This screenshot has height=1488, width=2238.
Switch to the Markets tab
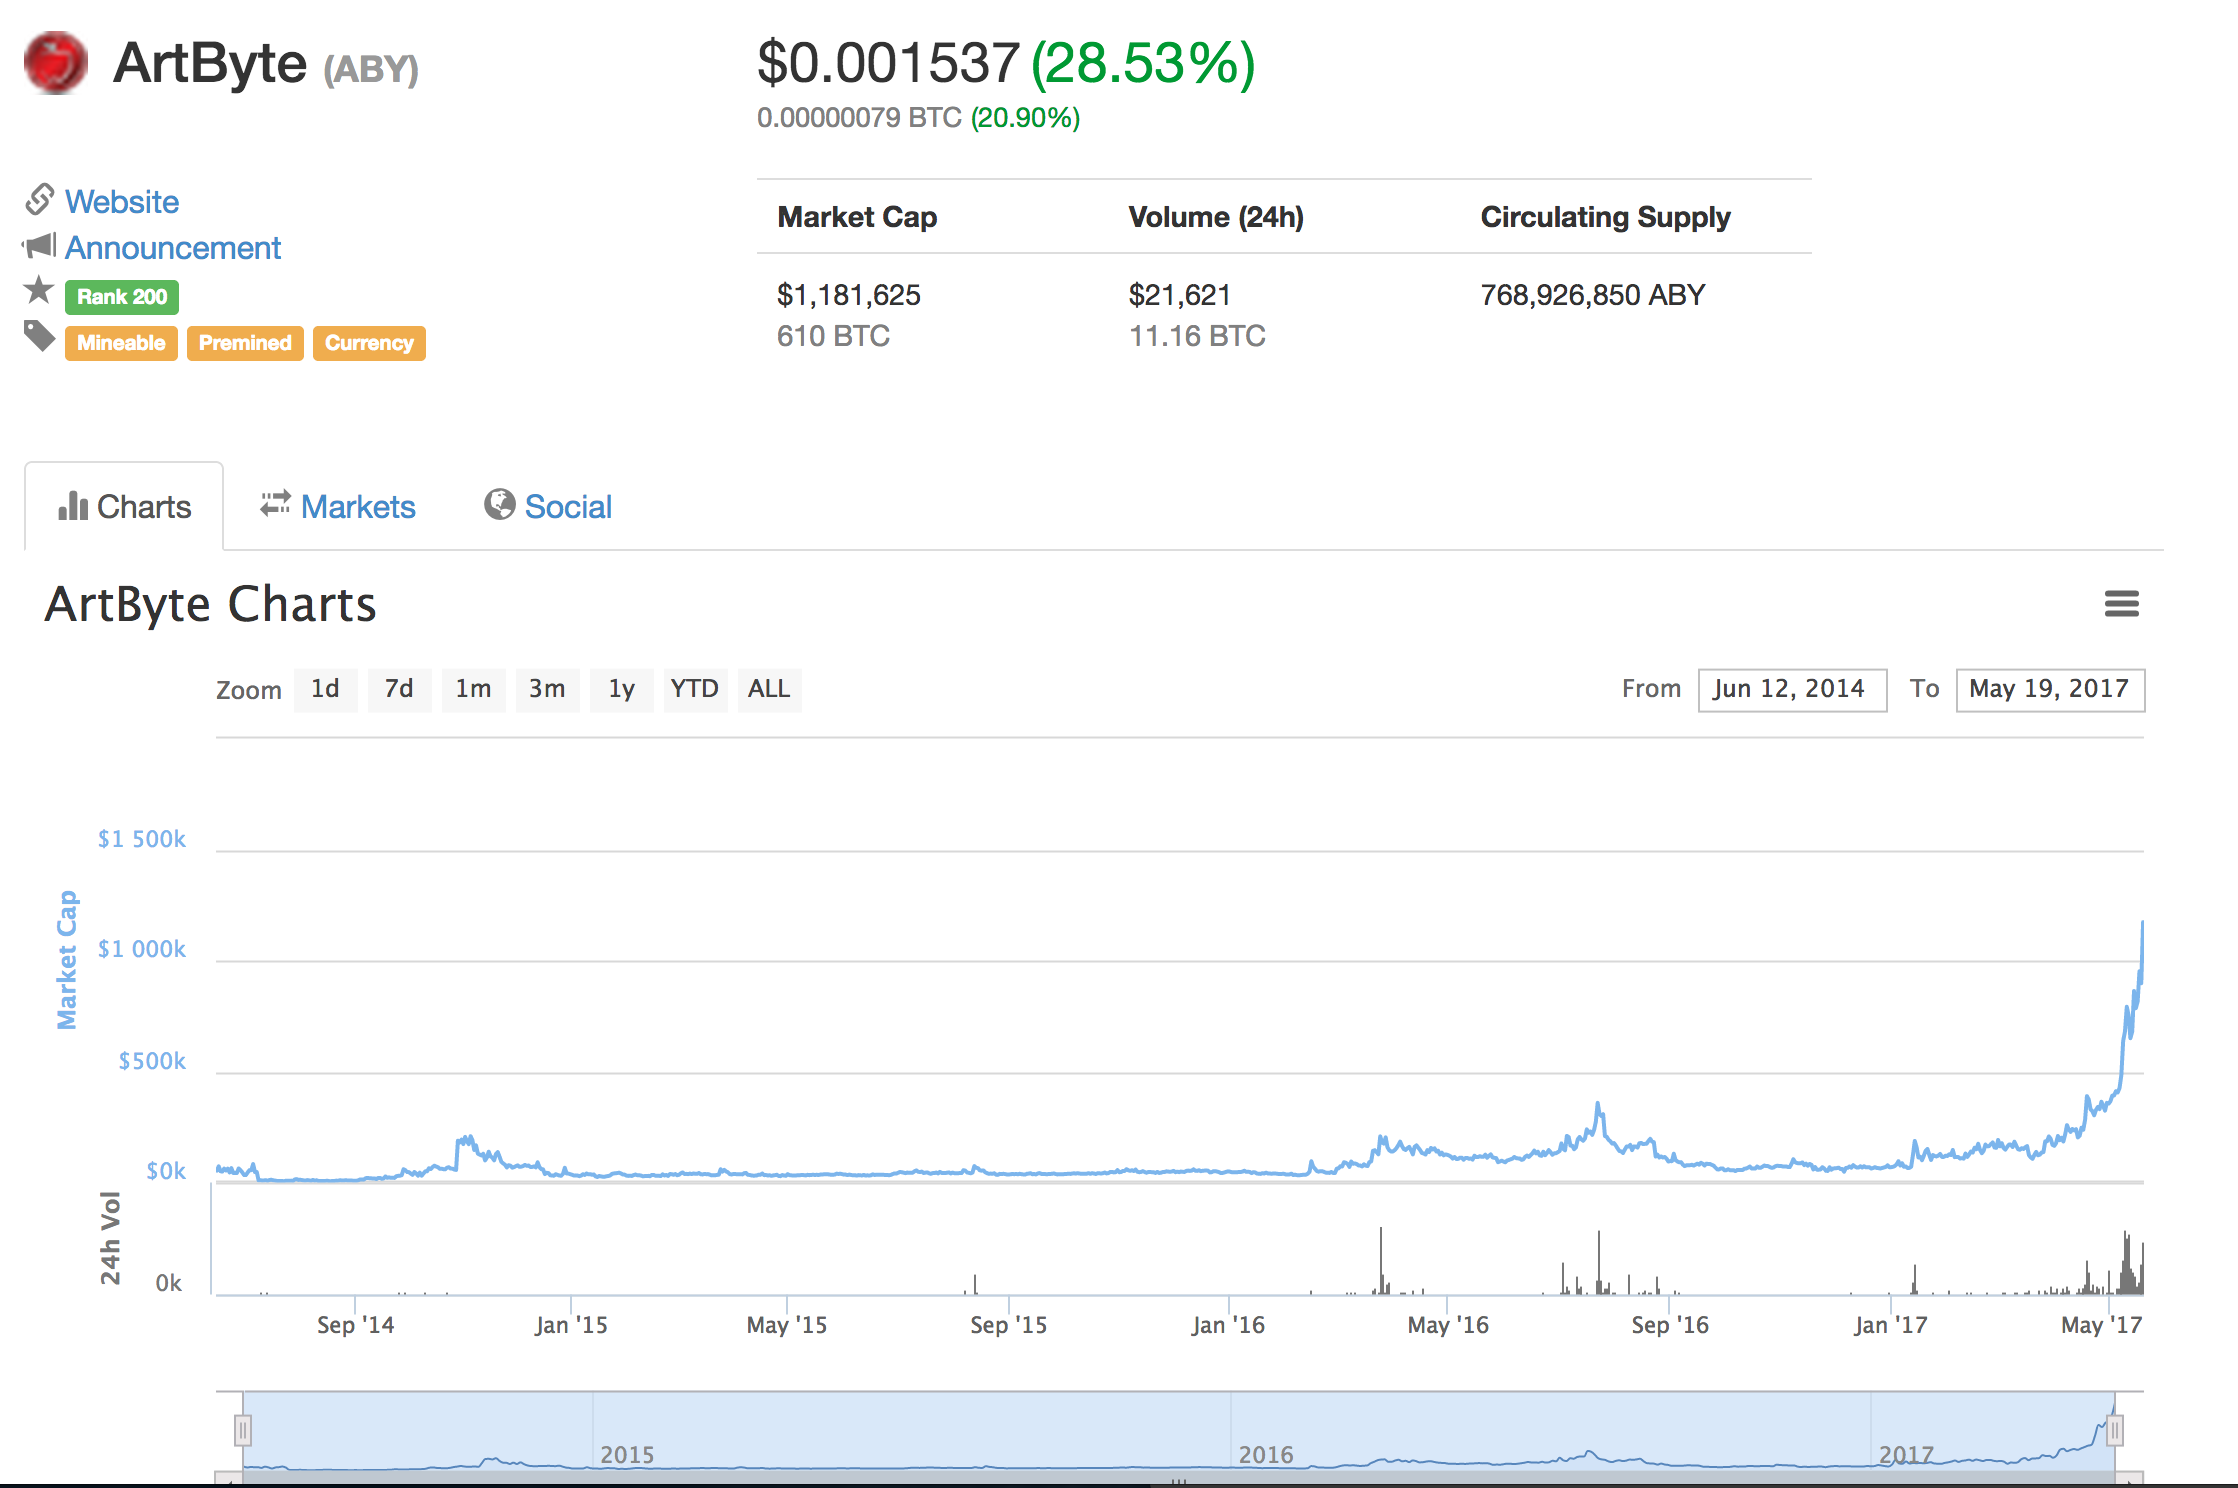click(x=338, y=506)
